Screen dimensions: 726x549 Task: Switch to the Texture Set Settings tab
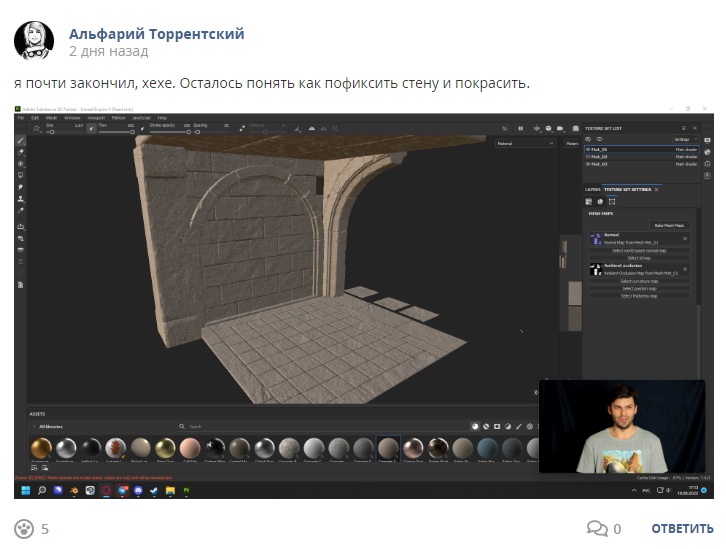(627, 190)
